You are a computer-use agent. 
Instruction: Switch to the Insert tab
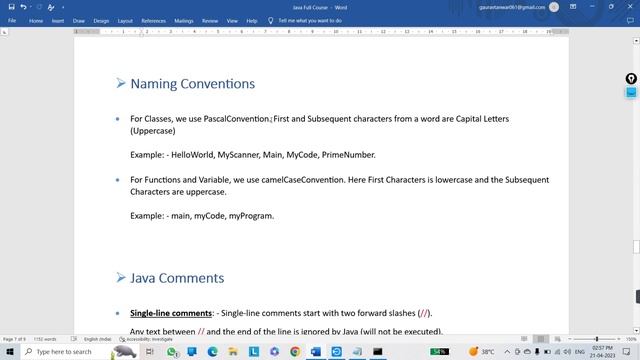58,20
